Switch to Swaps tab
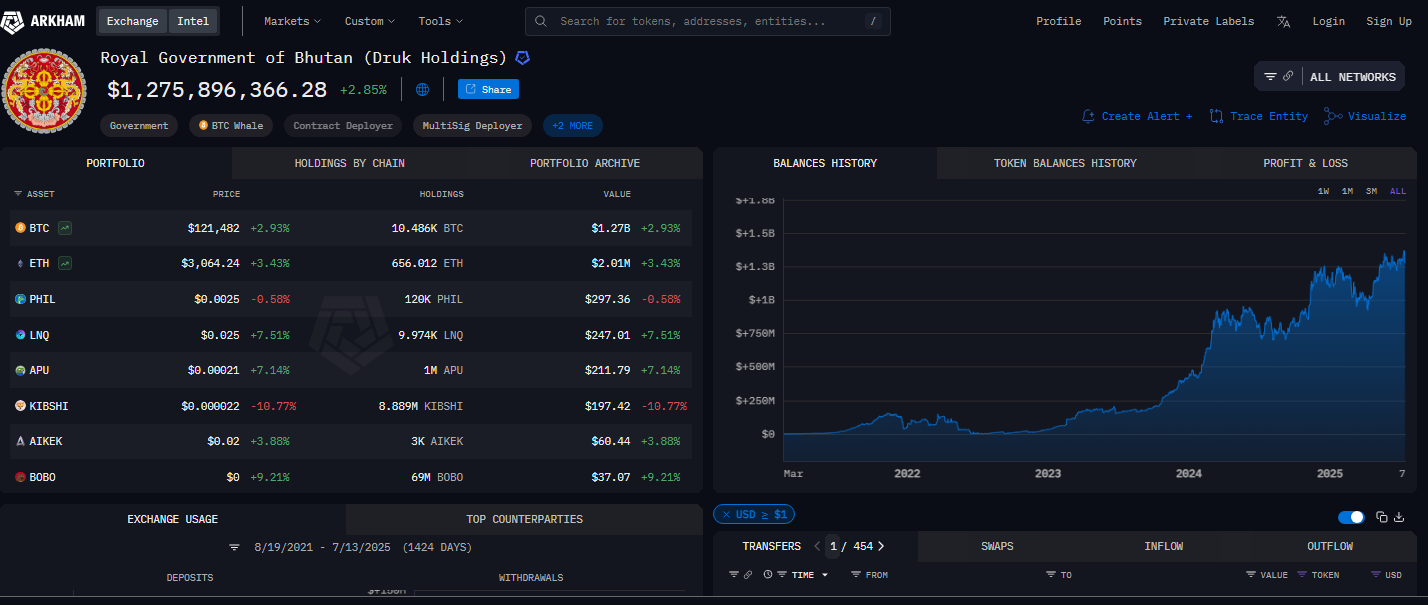The image size is (1428, 605). [997, 546]
